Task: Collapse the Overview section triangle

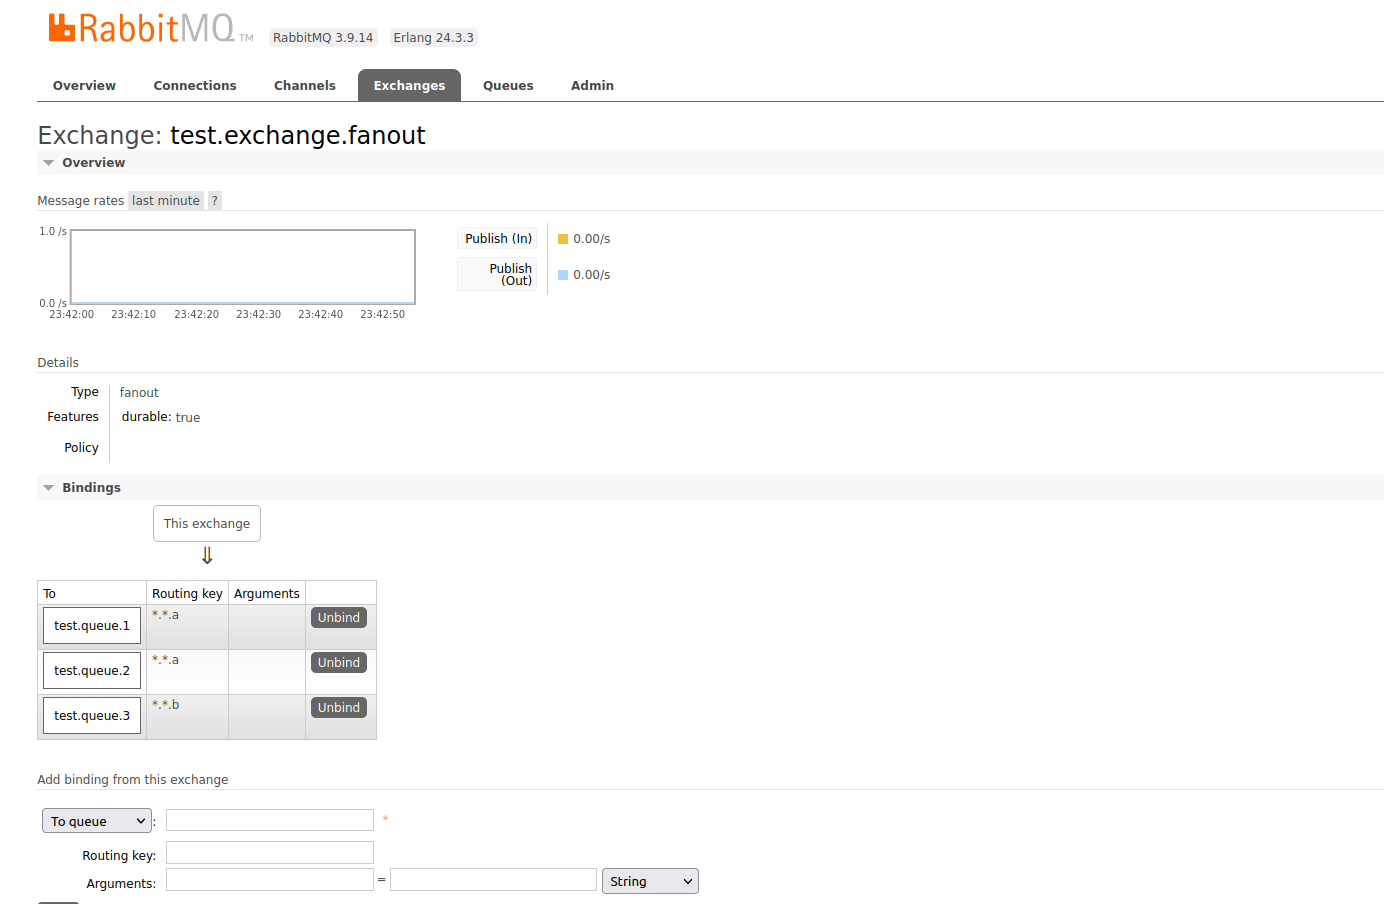Action: tap(48, 163)
